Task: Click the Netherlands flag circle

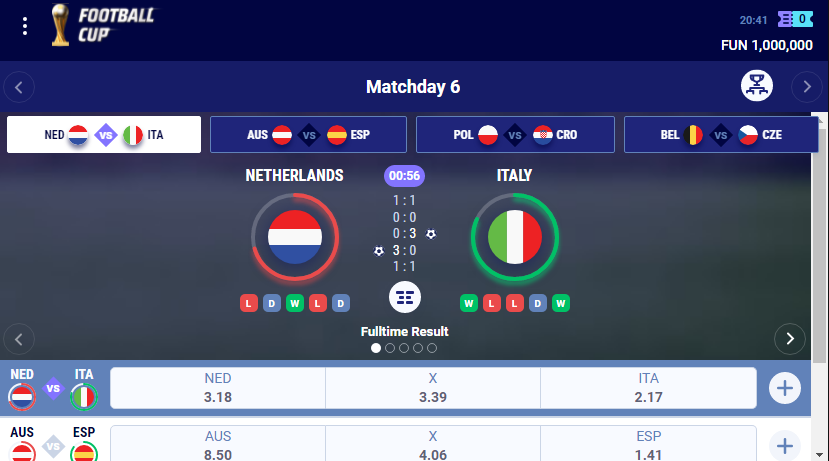Action: pos(295,237)
